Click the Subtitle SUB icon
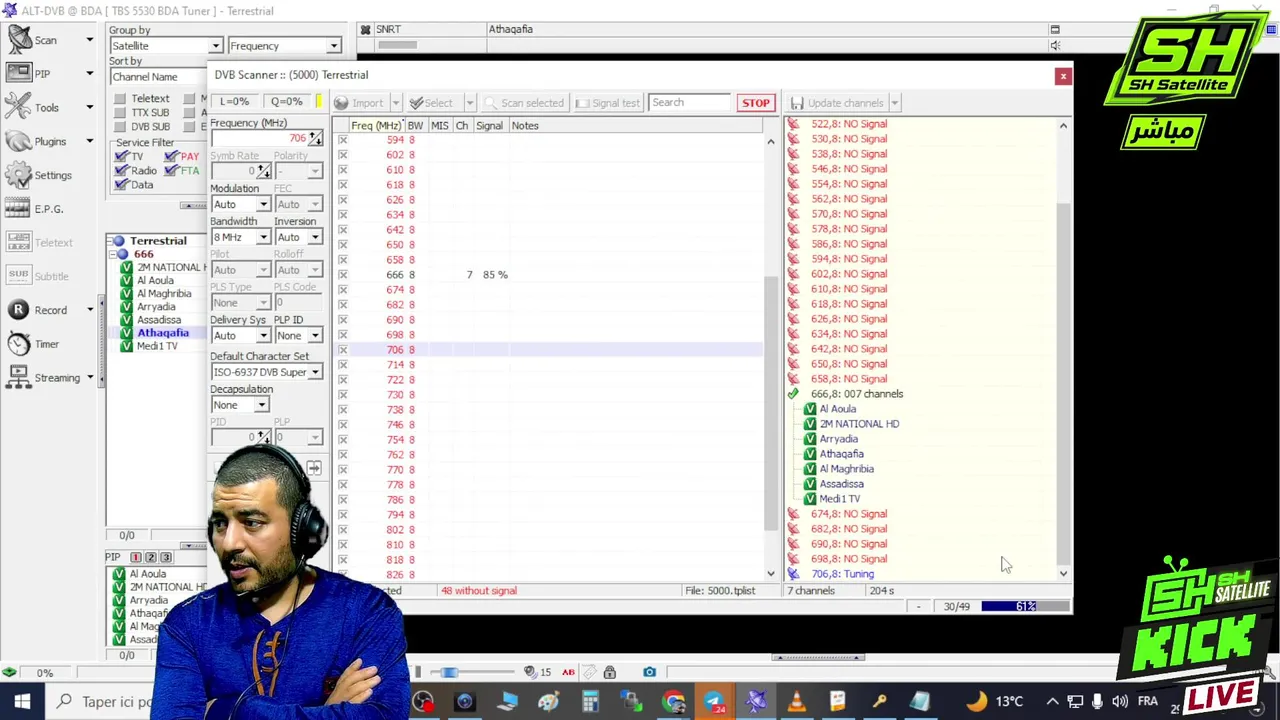The width and height of the screenshot is (1280, 720). pos(20,276)
